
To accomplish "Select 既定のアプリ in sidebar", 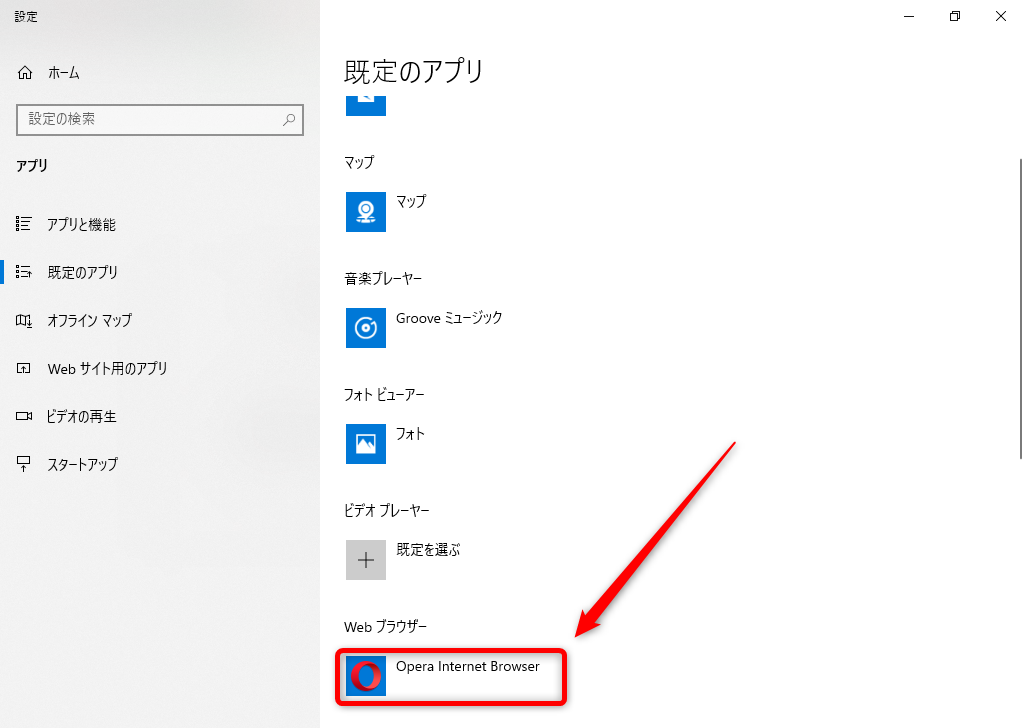I will 82,272.
